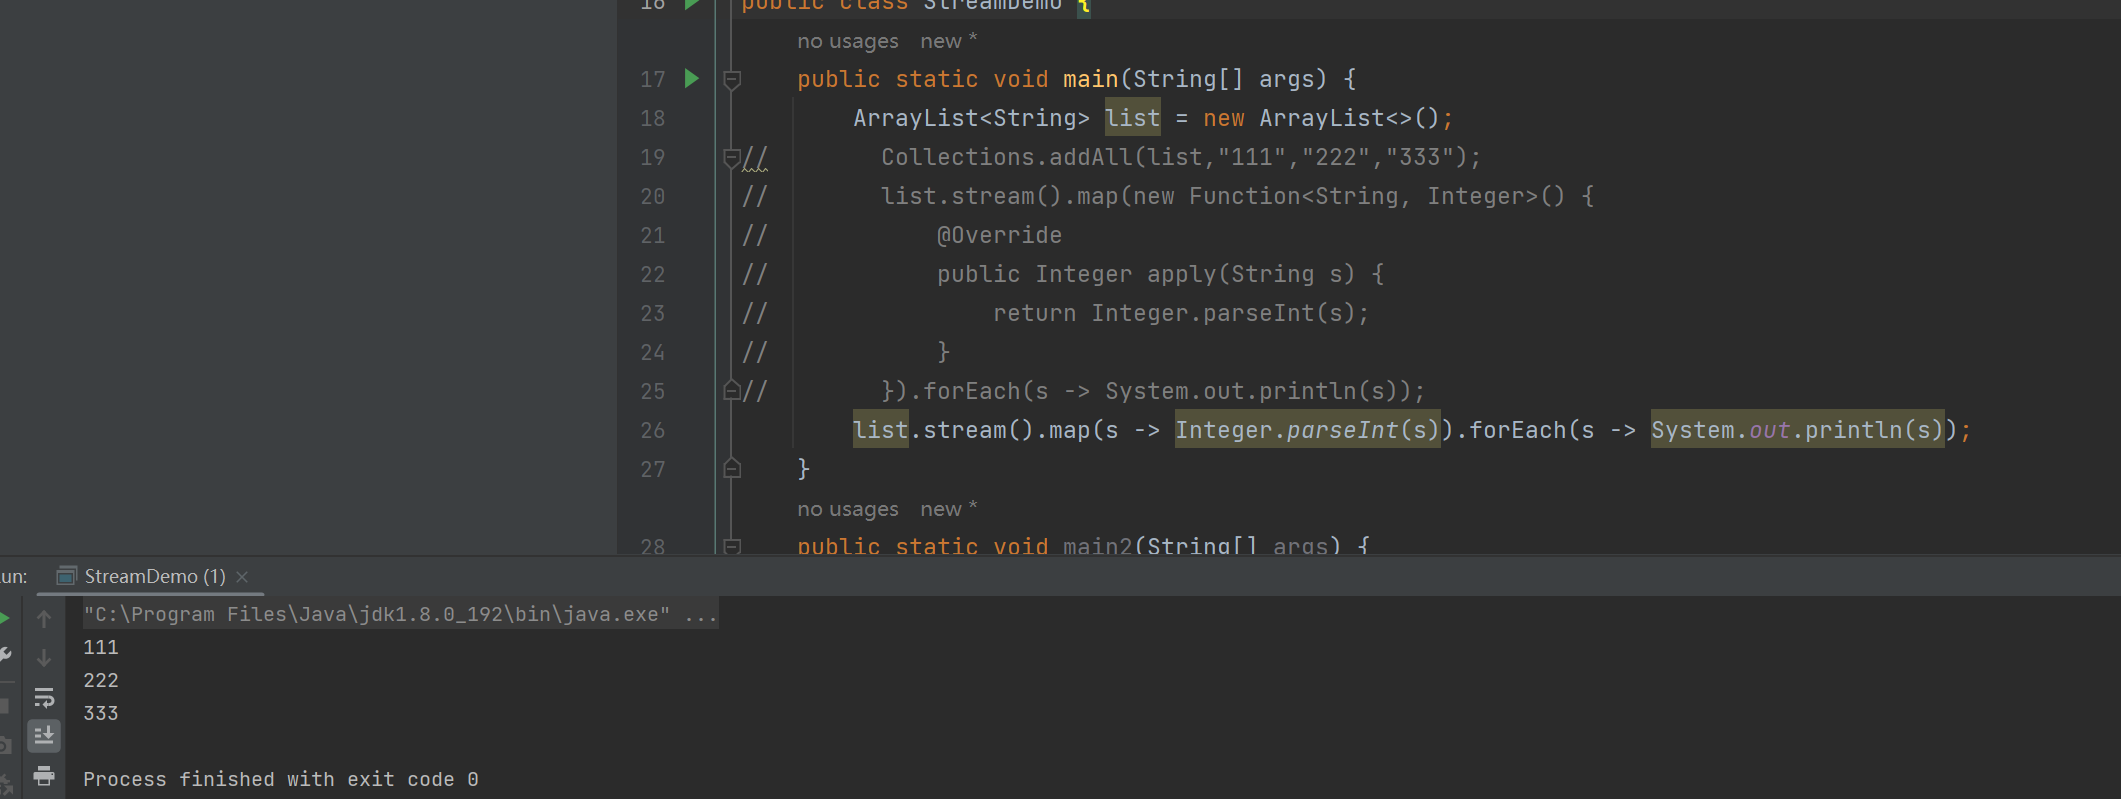The image size is (2121, 799).
Task: Click 'new *' author hint above main2
Action: click(x=948, y=509)
